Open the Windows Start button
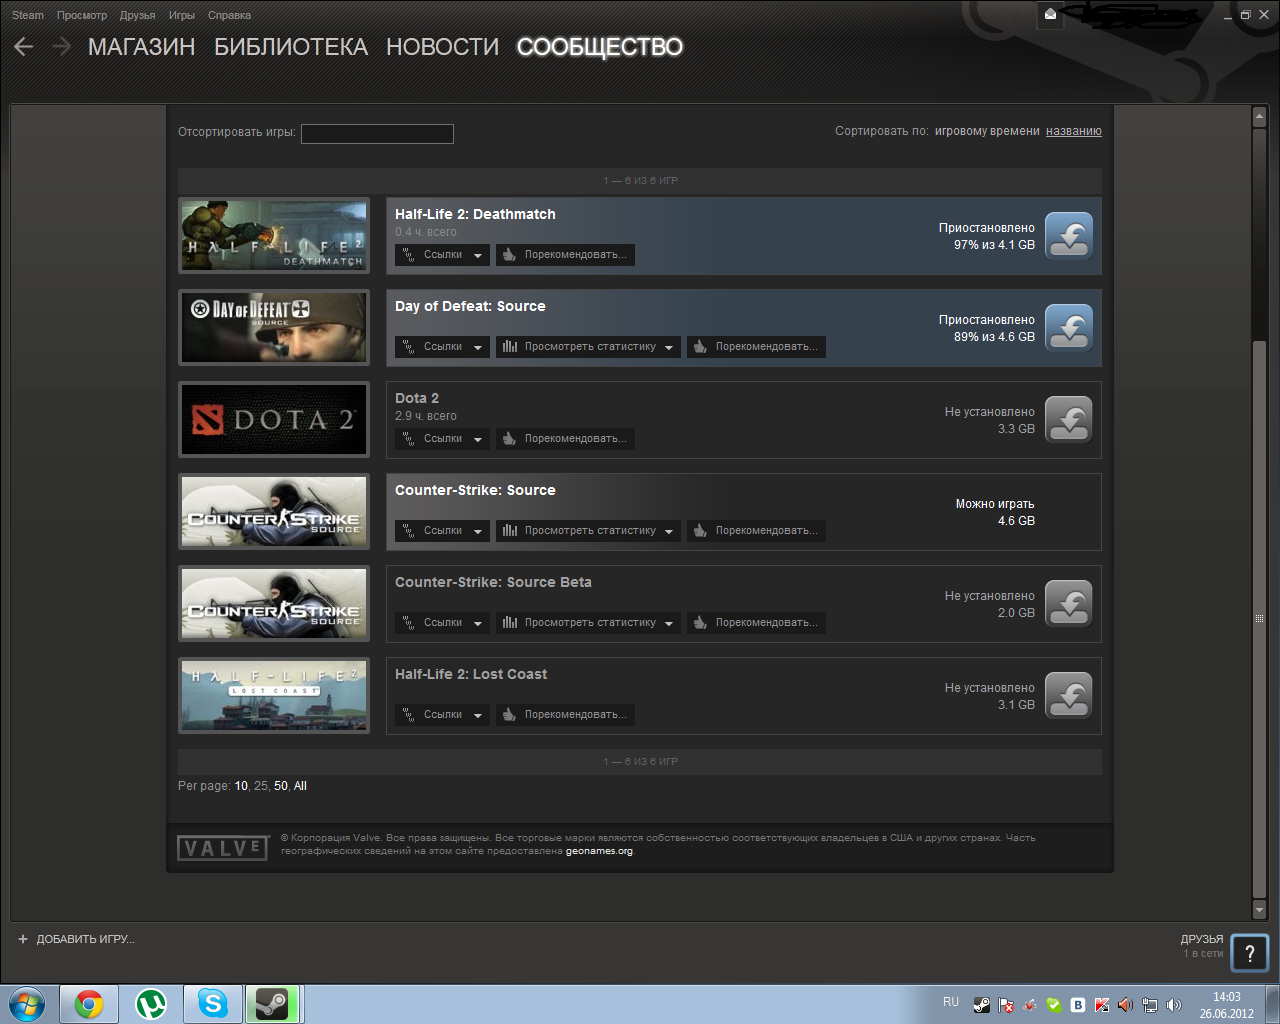Screen dimensions: 1280x1024 point(26,1003)
